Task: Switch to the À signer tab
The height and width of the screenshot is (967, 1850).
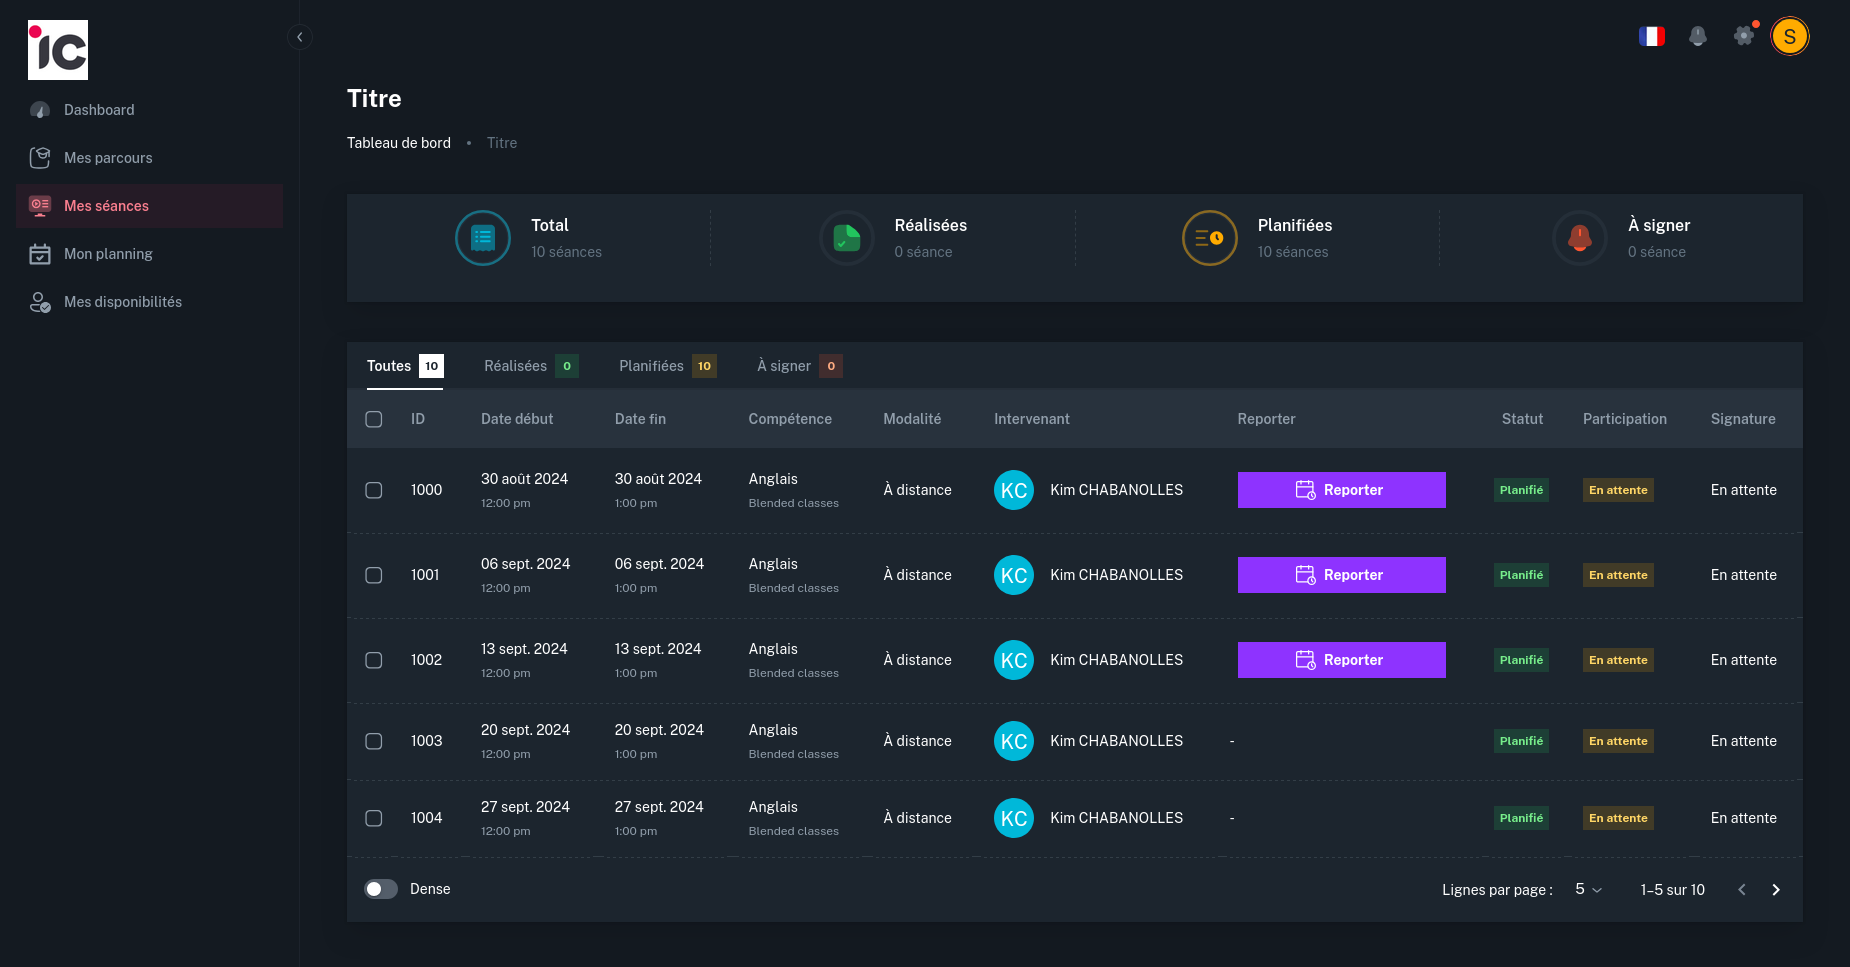Action: pos(798,366)
